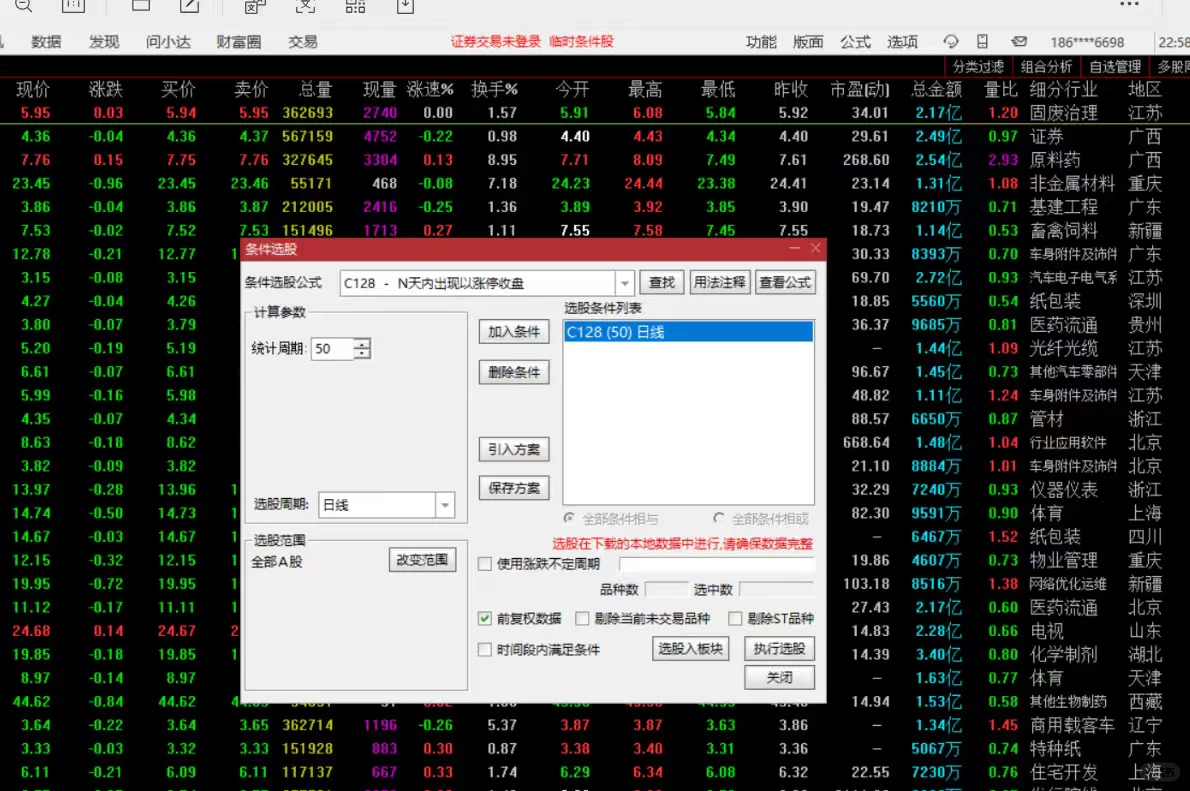Click the 加入条件 button
Viewport: 1190px width, 791px height.
tap(514, 333)
